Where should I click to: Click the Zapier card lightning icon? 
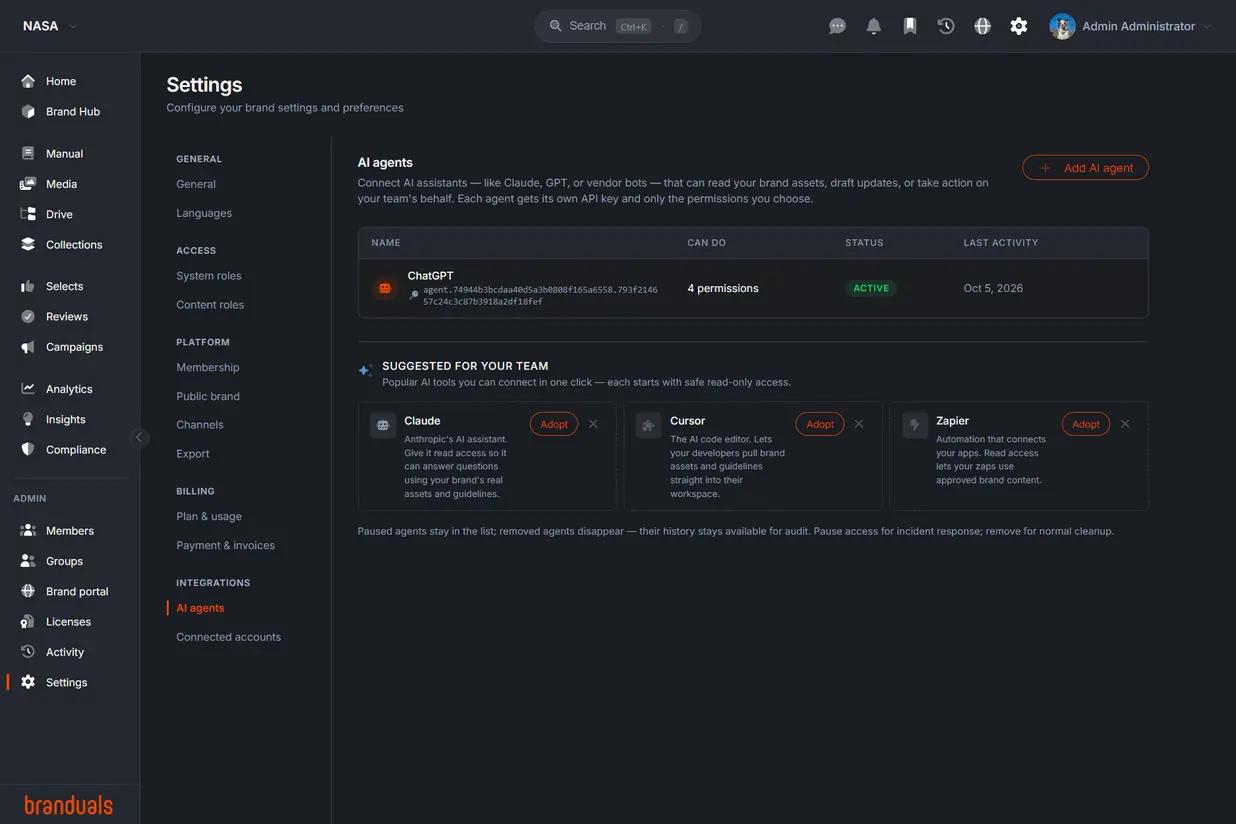point(914,425)
